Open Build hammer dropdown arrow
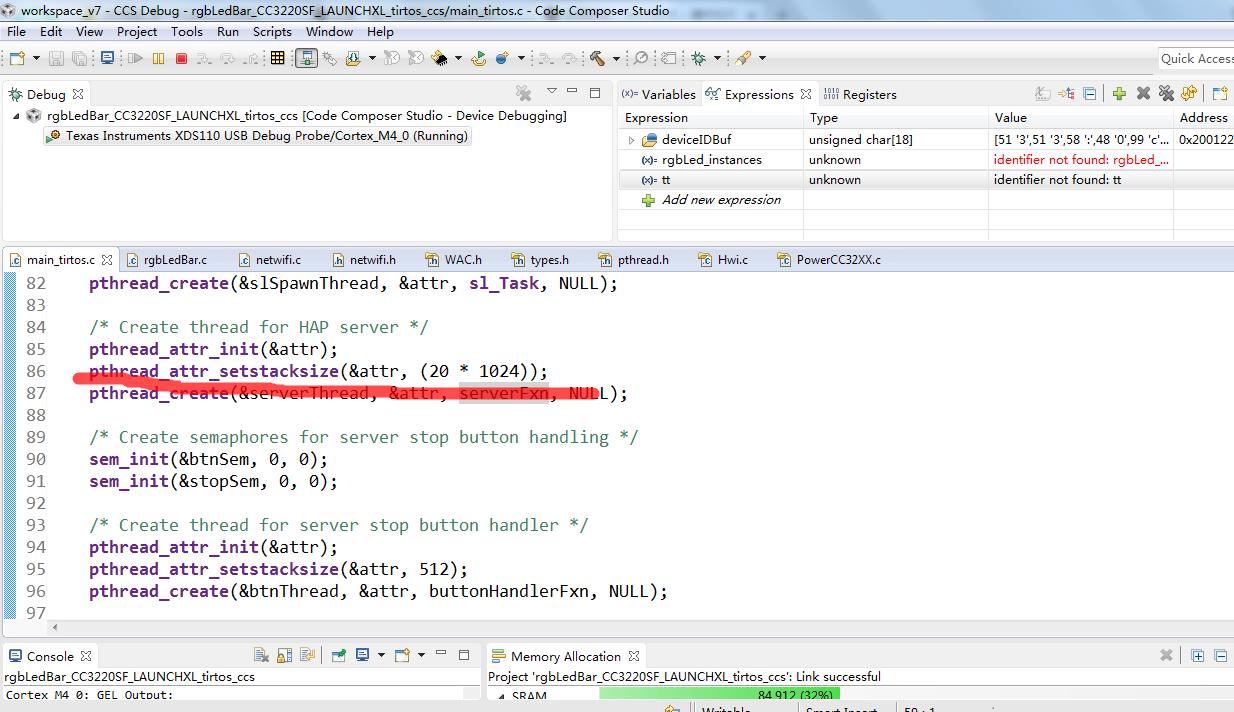This screenshot has height=712, width=1234. tap(616, 58)
